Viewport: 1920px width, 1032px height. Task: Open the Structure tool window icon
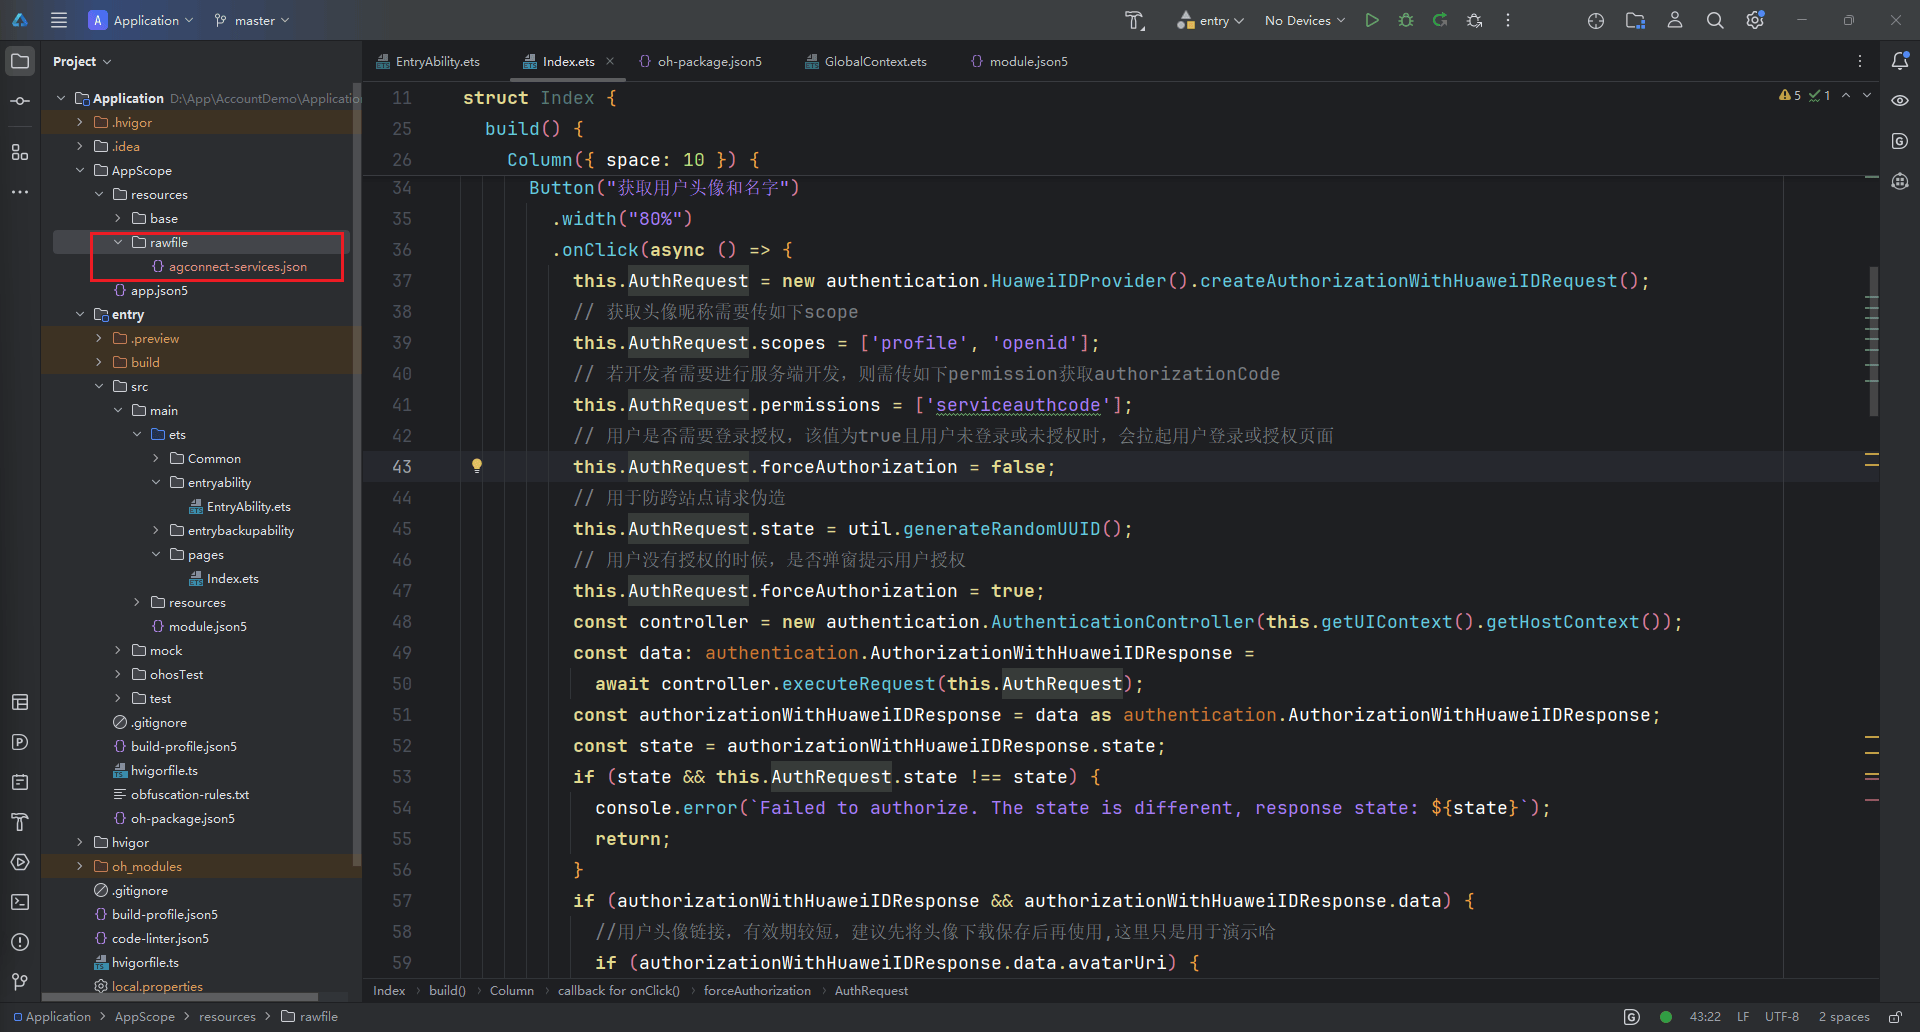20,152
